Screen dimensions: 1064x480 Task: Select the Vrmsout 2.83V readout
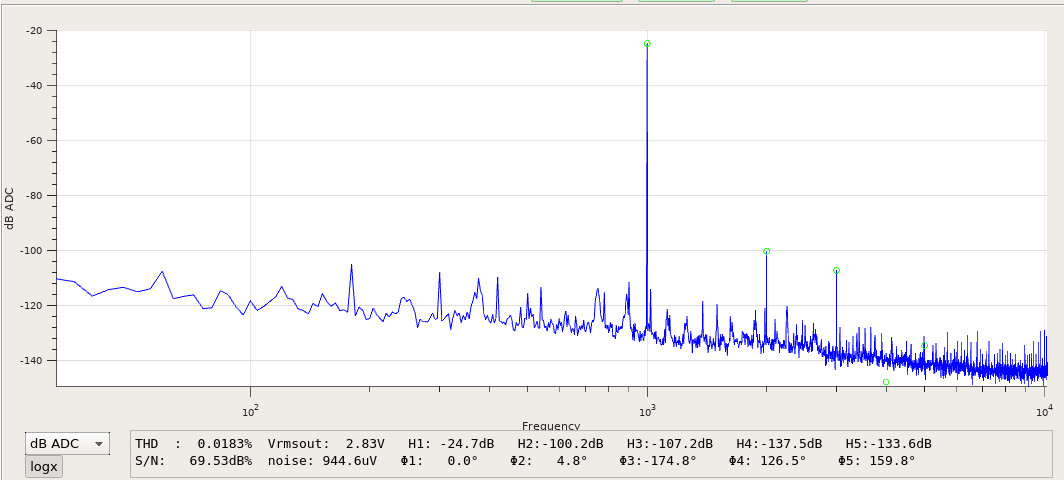pos(326,443)
